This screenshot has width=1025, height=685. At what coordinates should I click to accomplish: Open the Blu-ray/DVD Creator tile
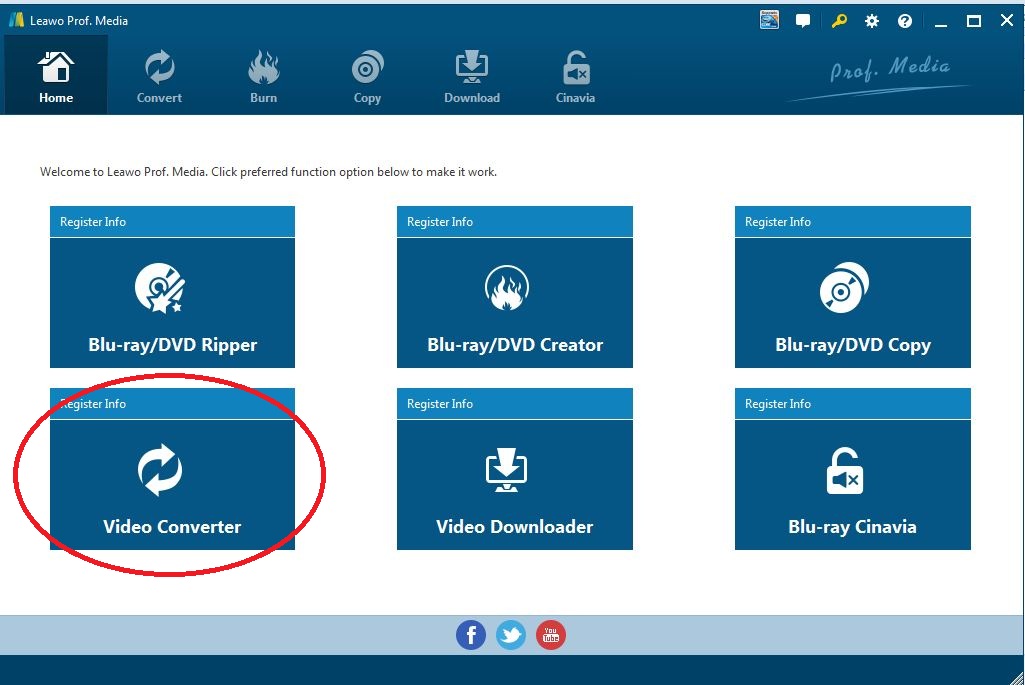[x=514, y=302]
